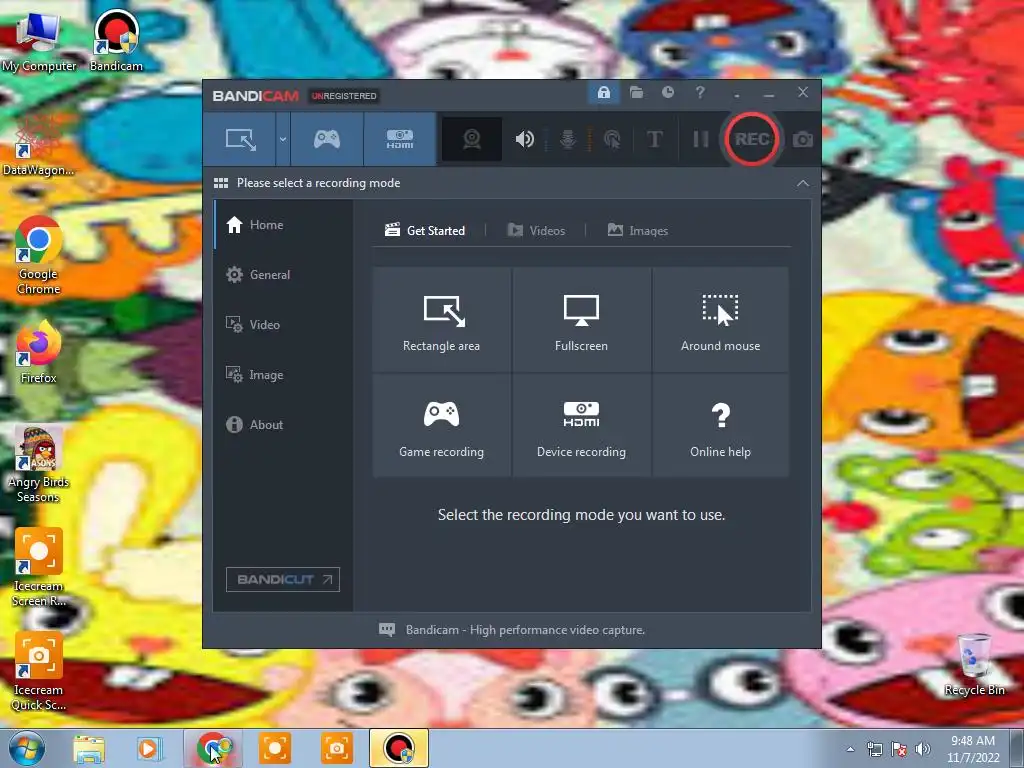Open the taskbar clock and date
1024x768 pixels.
coord(973,749)
